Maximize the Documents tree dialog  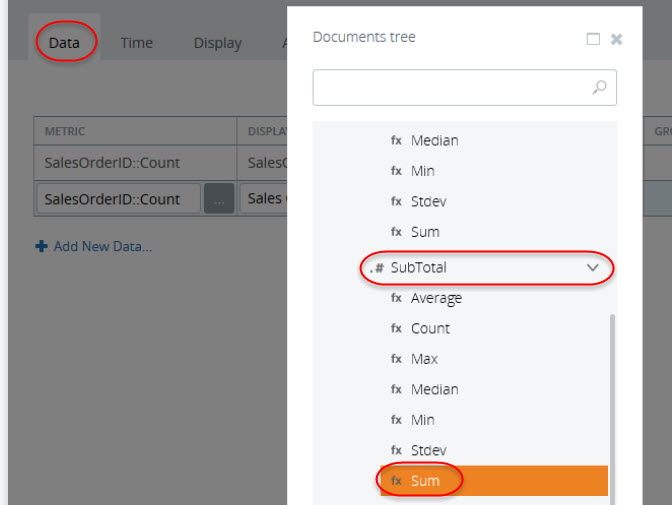point(593,39)
